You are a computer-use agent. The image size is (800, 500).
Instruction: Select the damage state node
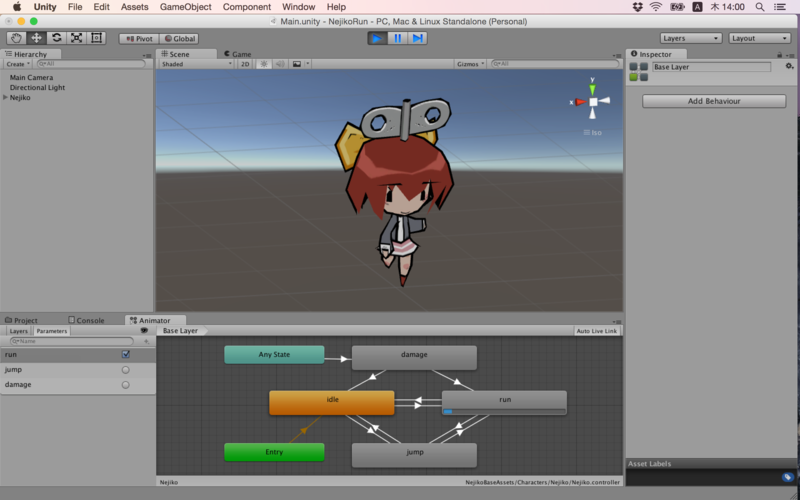pos(414,358)
